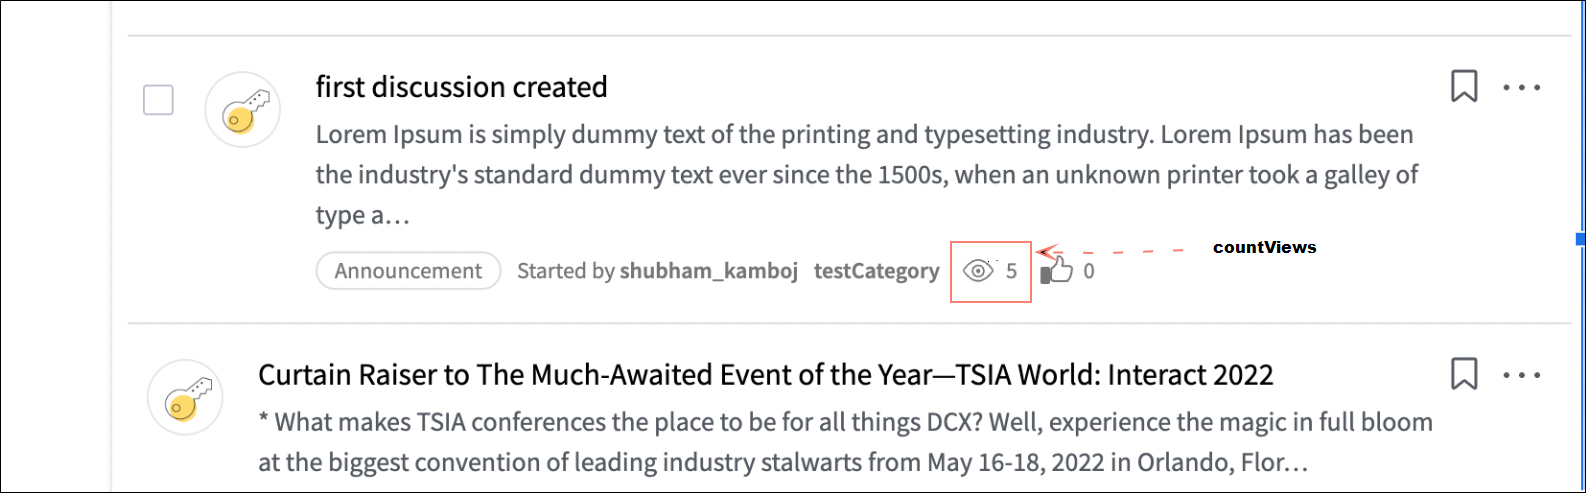This screenshot has height=493, width=1586.
Task: Click the eye views icon
Action: [978, 271]
